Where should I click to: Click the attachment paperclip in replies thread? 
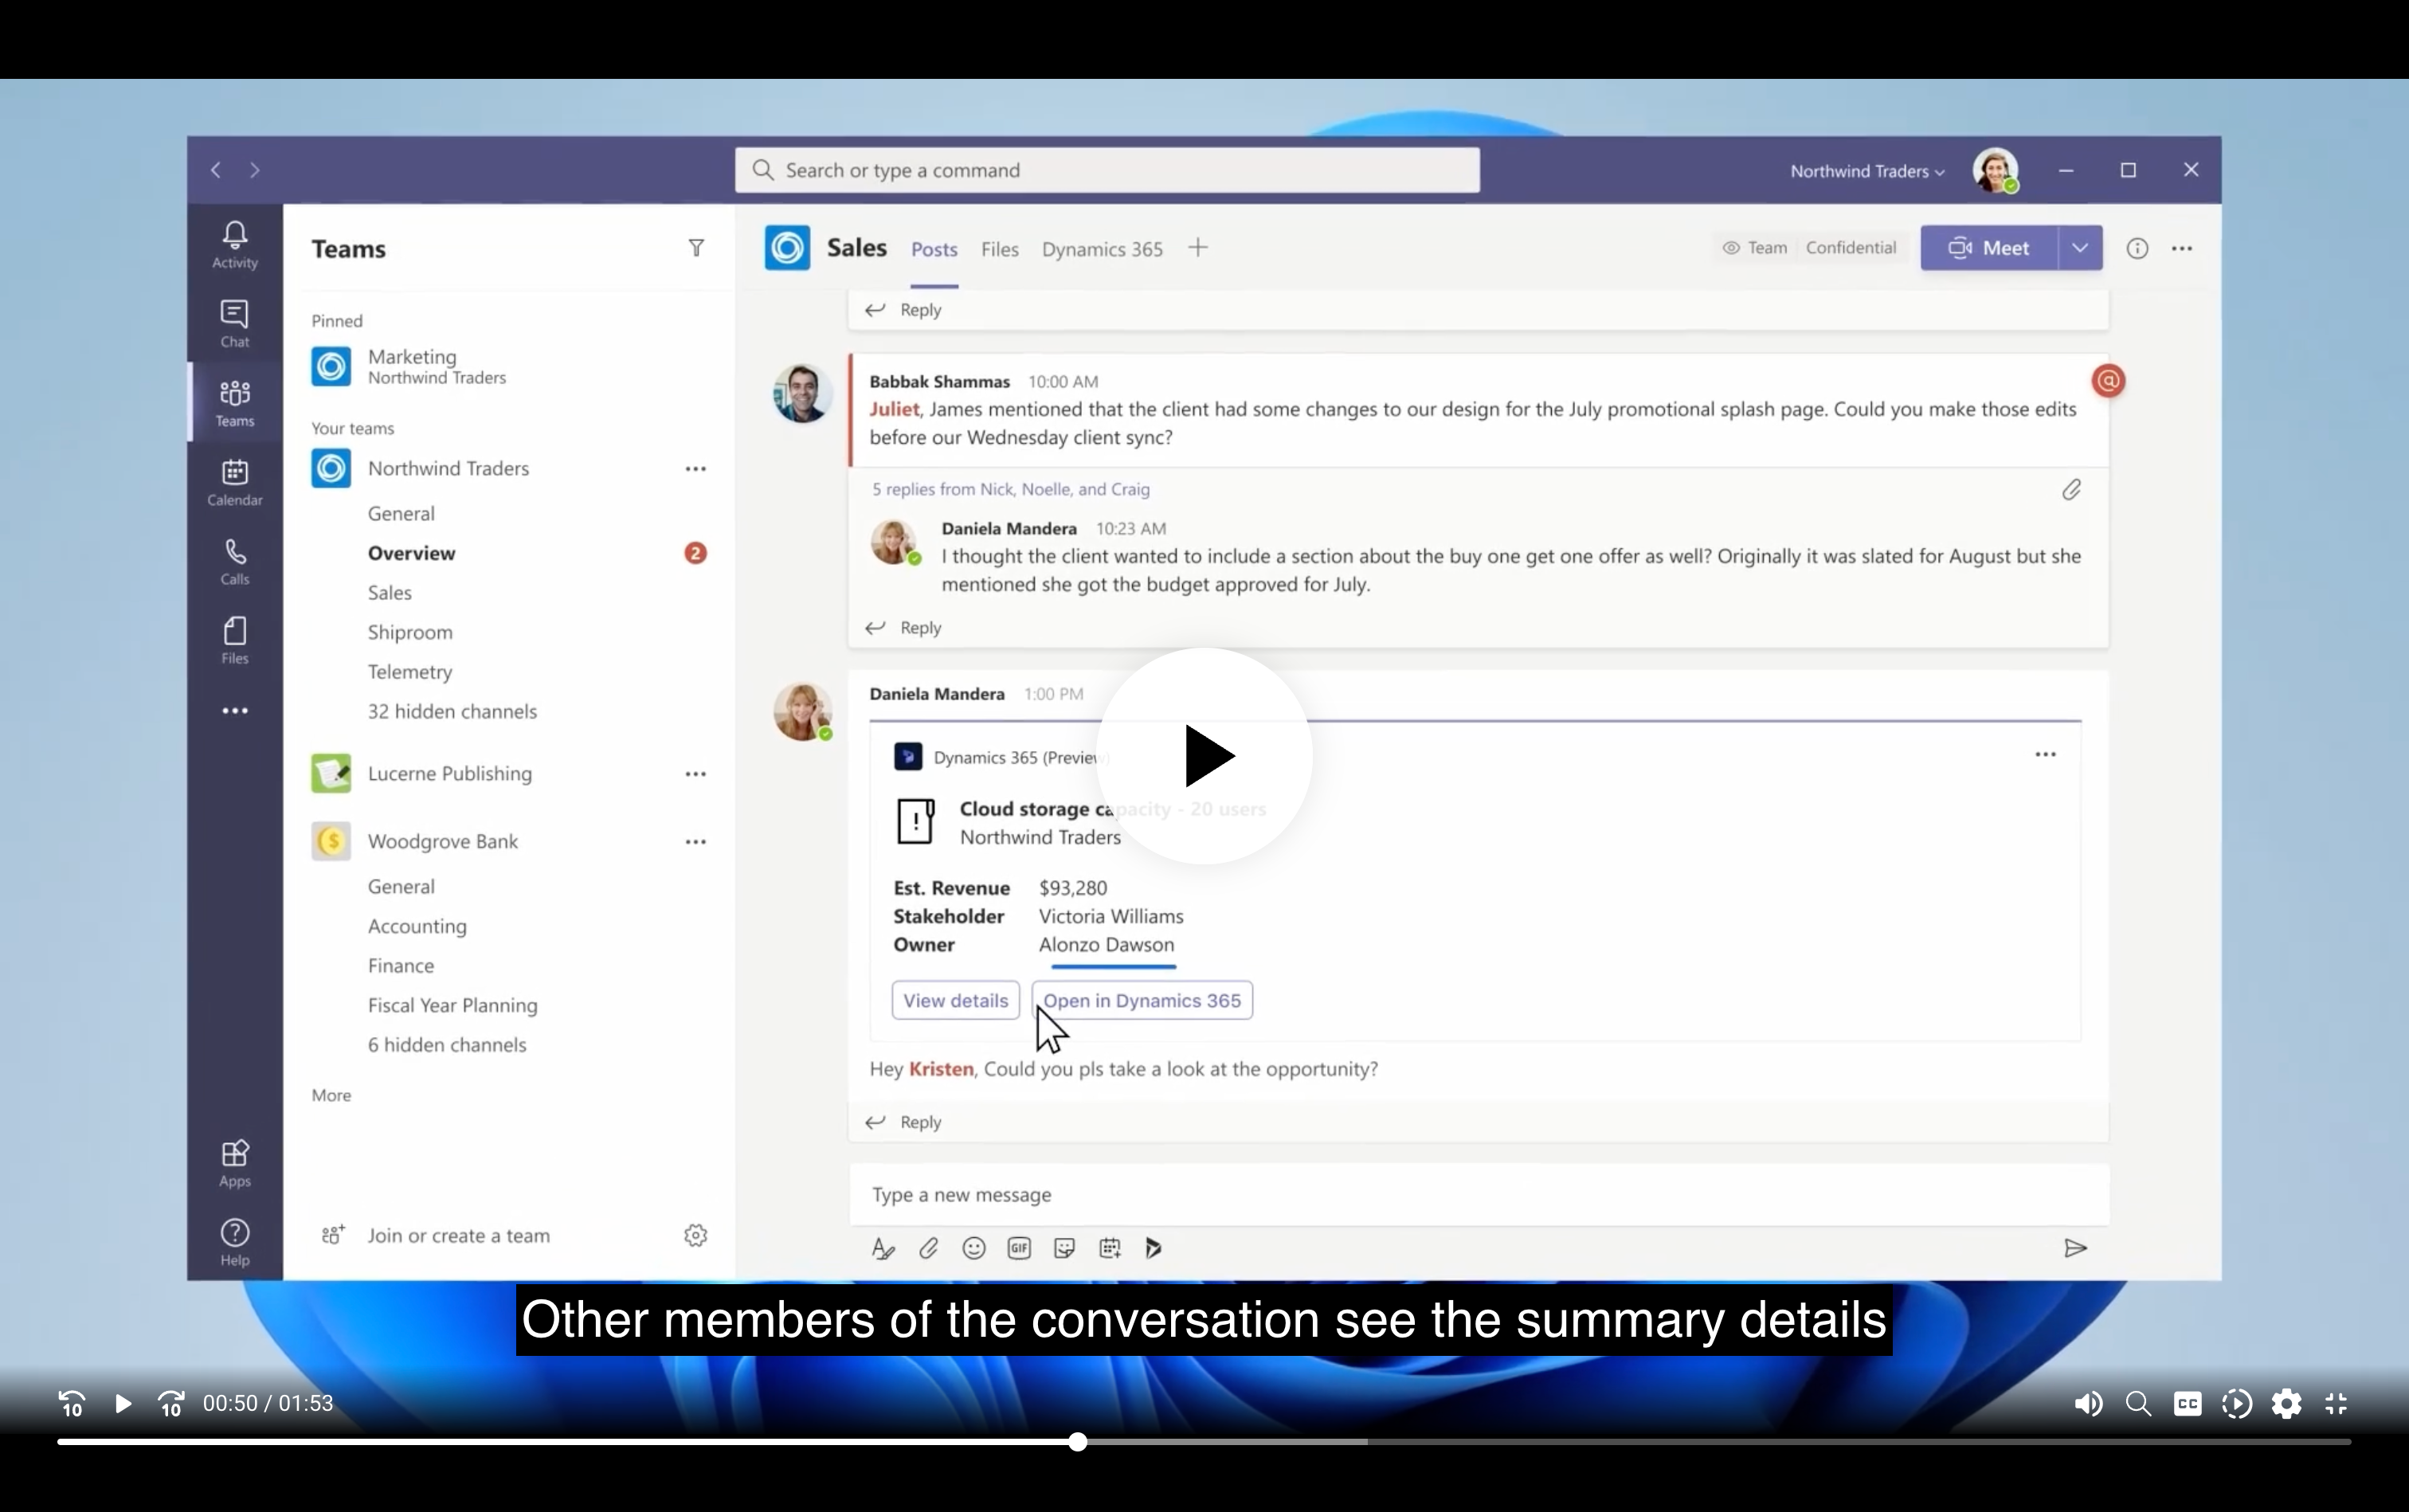[x=2071, y=489]
